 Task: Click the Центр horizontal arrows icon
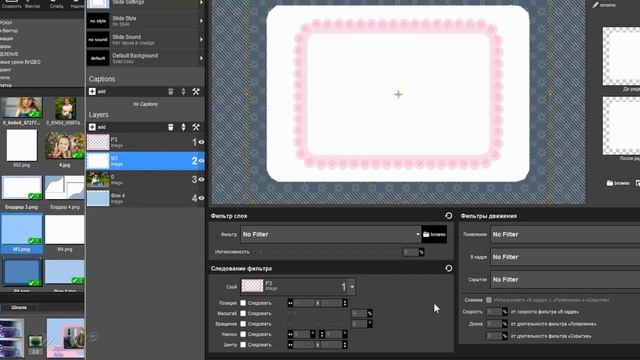pos(290,345)
